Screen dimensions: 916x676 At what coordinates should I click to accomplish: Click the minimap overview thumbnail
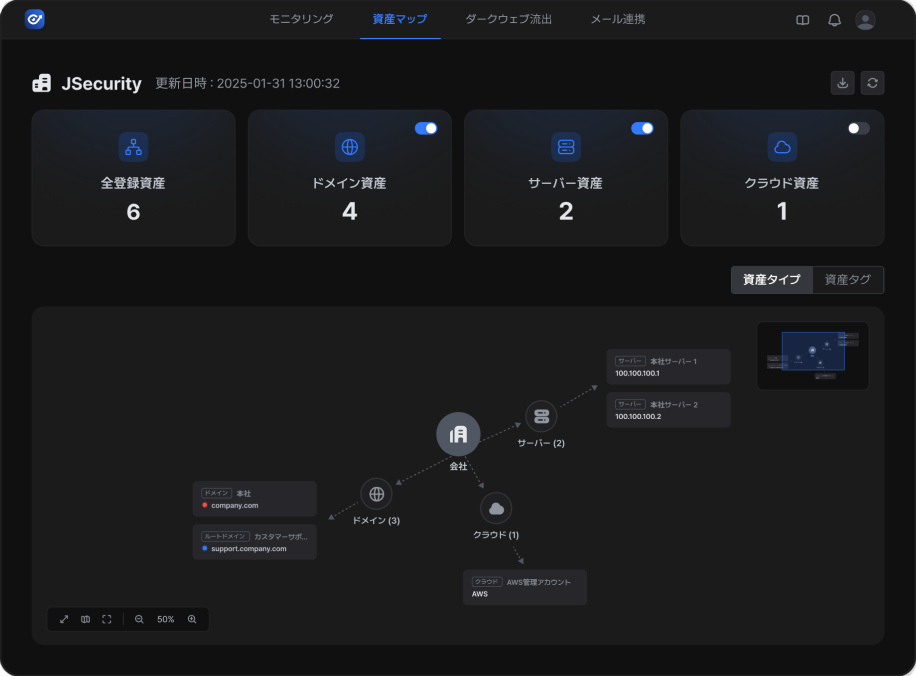pyautogui.click(x=813, y=356)
